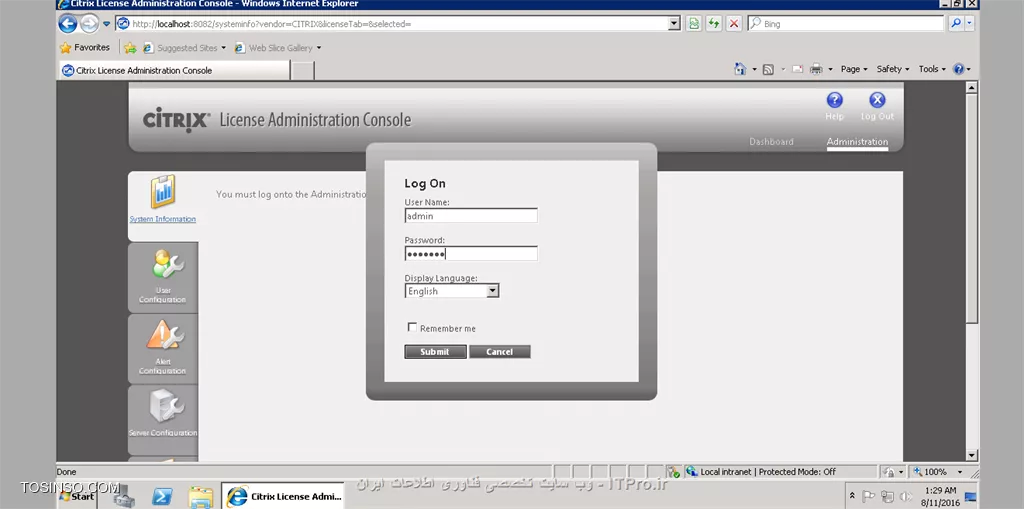
Task: Click the Compatibility View icon
Action: 694,24
